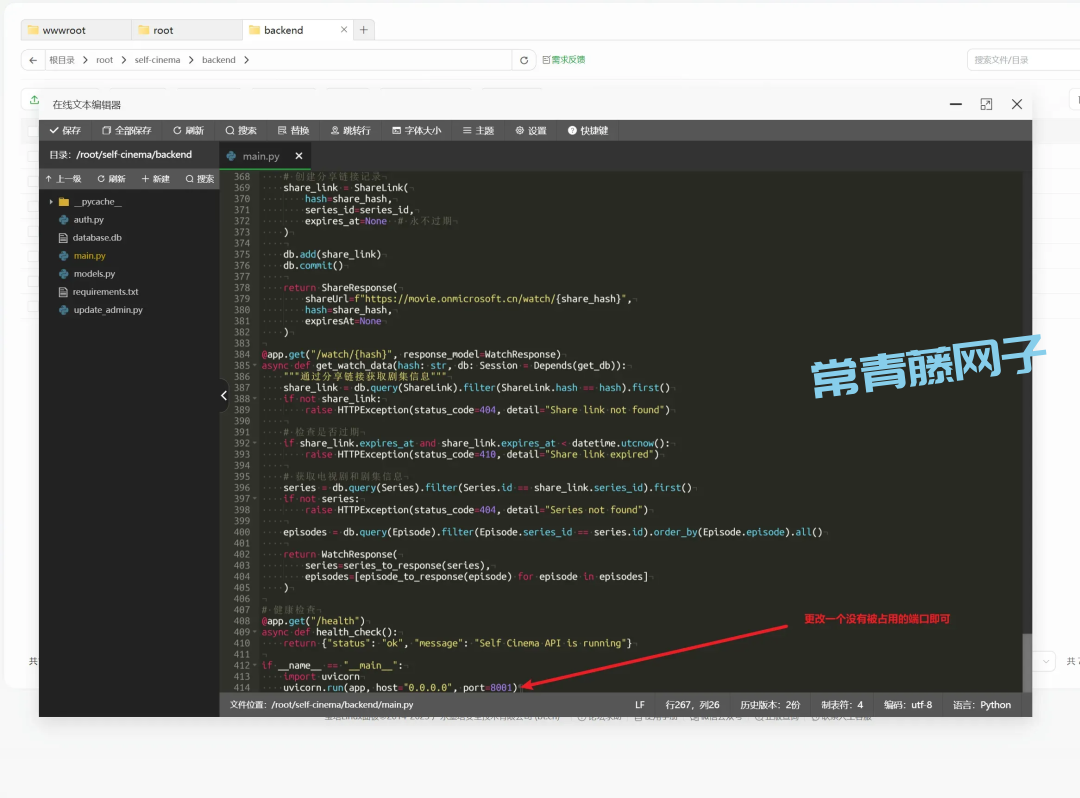Click the Save (保存) toolbar button
This screenshot has width=1080, height=798.
coord(65,130)
